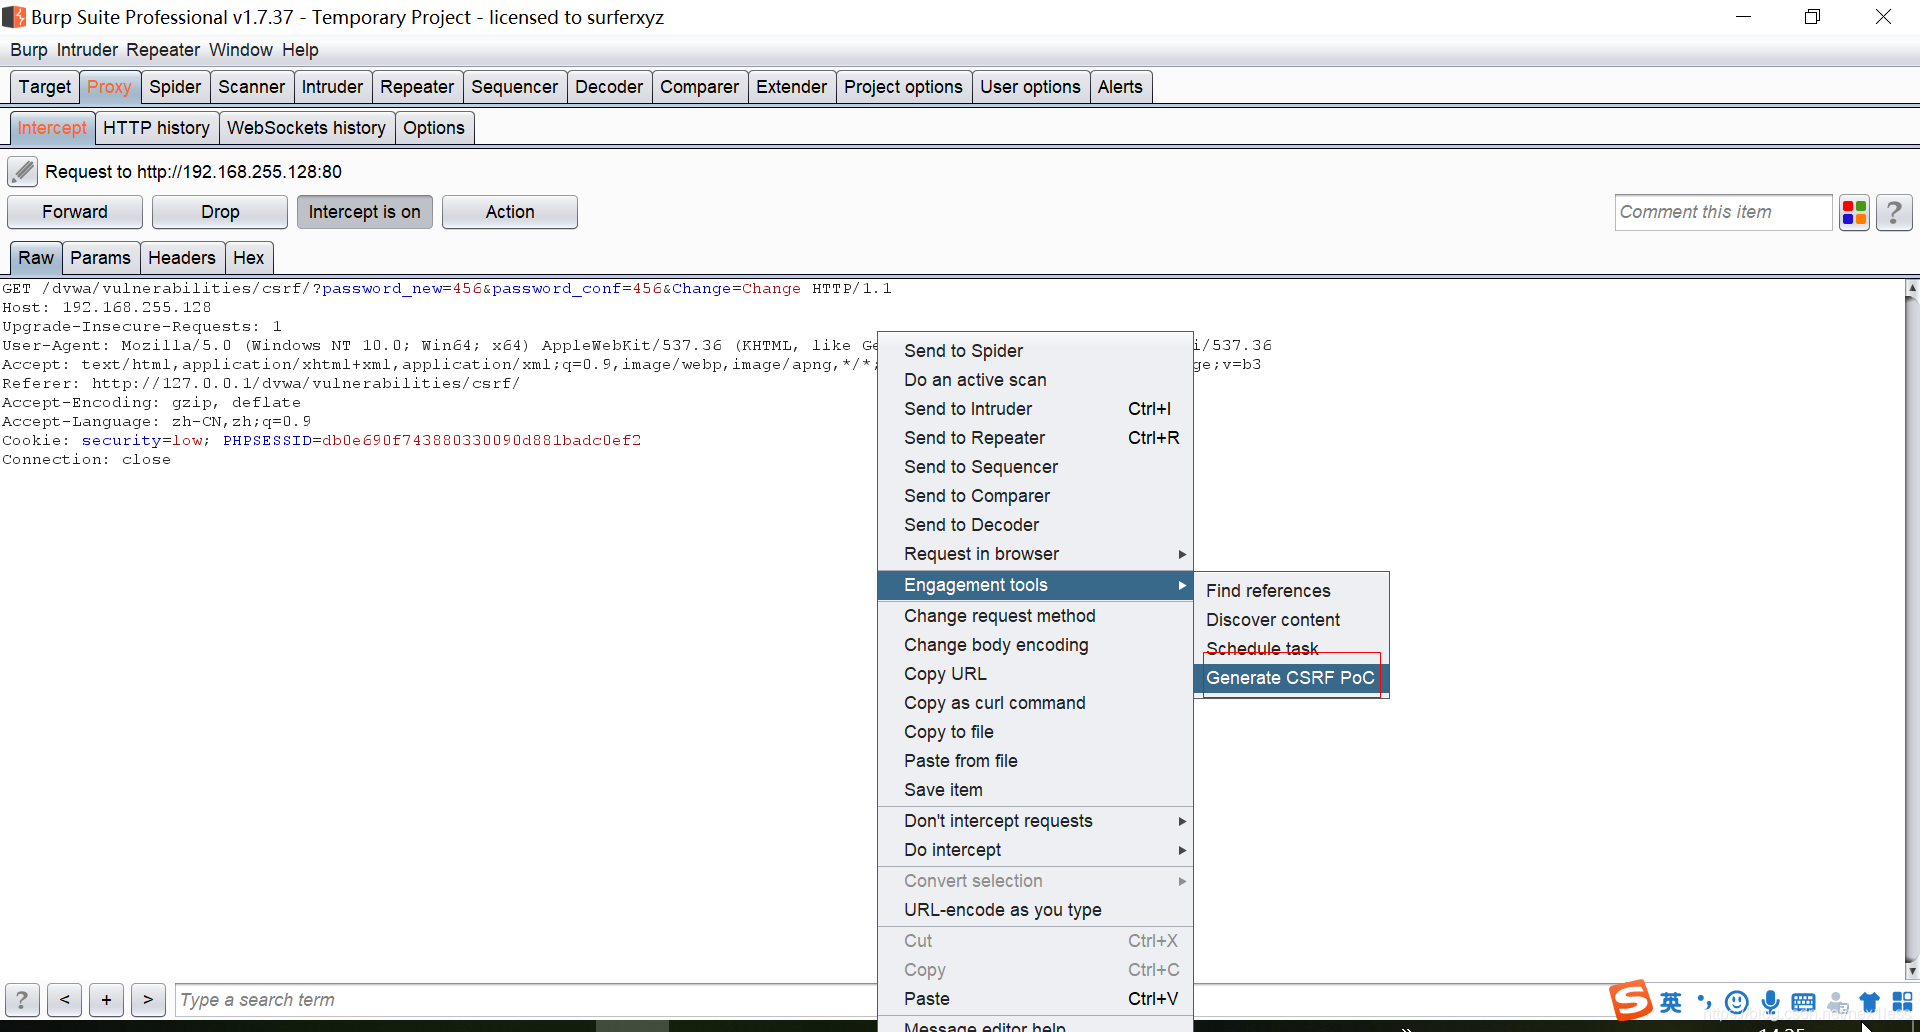Open the Window menu

coord(240,50)
